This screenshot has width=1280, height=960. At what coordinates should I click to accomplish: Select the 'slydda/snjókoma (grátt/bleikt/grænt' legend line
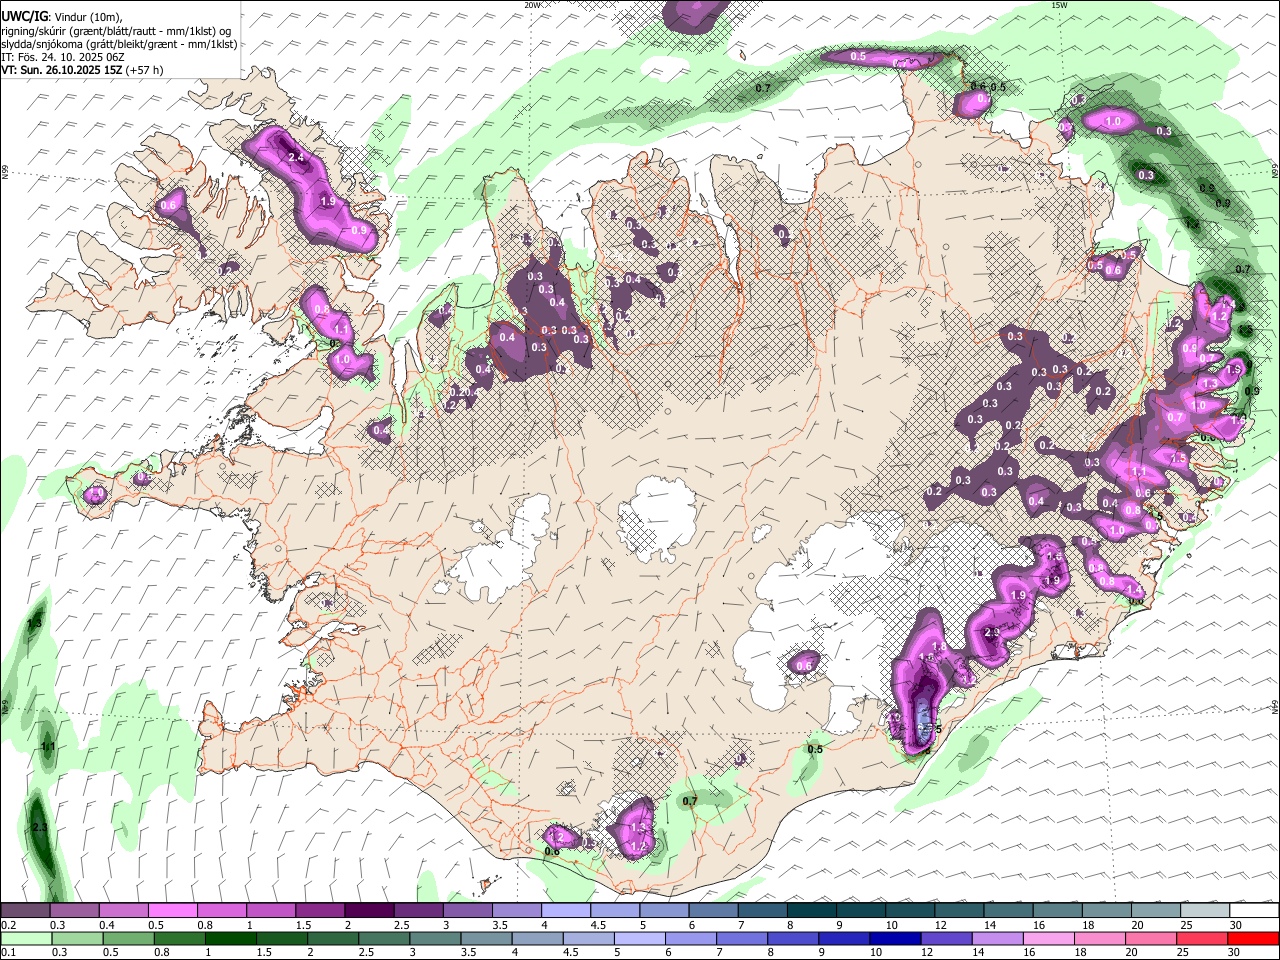click(x=119, y=44)
